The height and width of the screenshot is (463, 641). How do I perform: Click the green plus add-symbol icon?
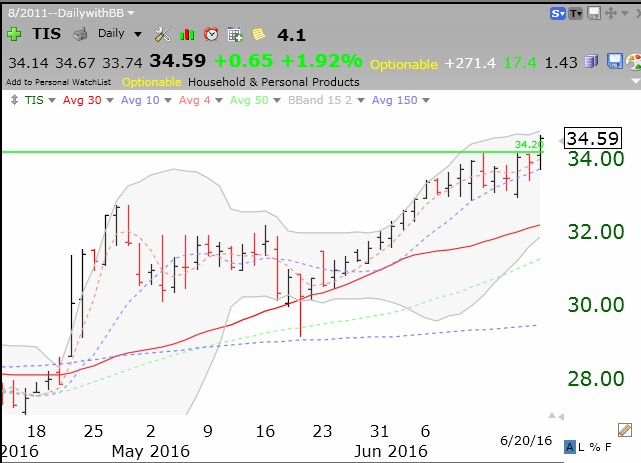click(14, 34)
